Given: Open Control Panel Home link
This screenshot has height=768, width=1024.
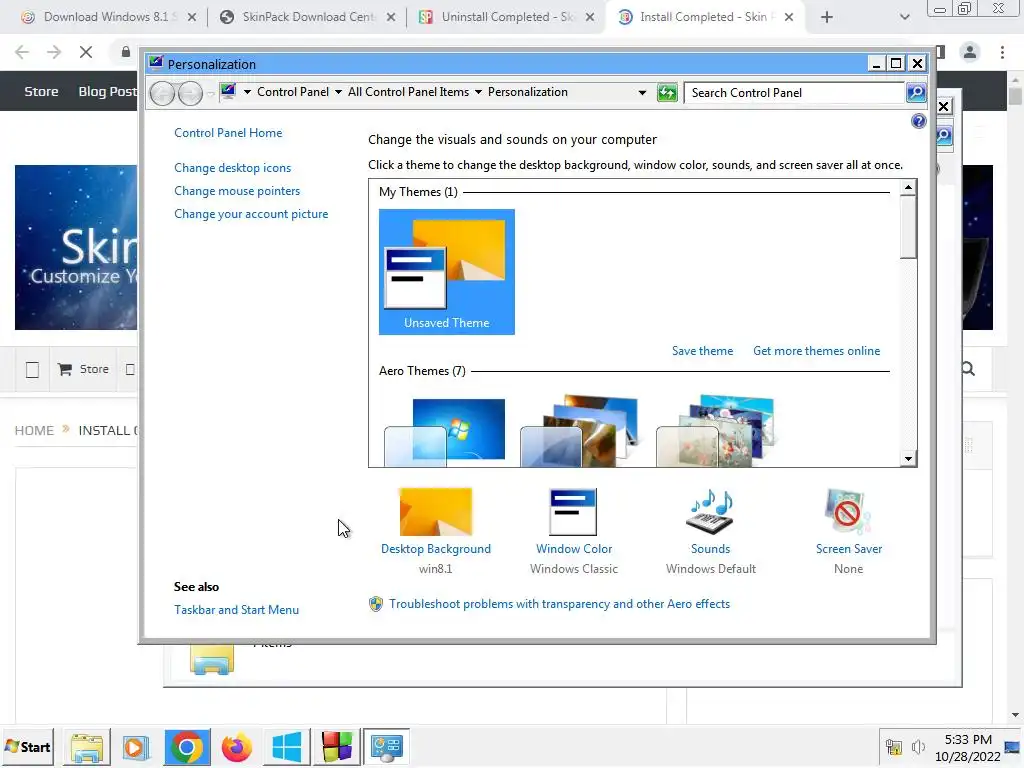Looking at the screenshot, I should click(228, 133).
